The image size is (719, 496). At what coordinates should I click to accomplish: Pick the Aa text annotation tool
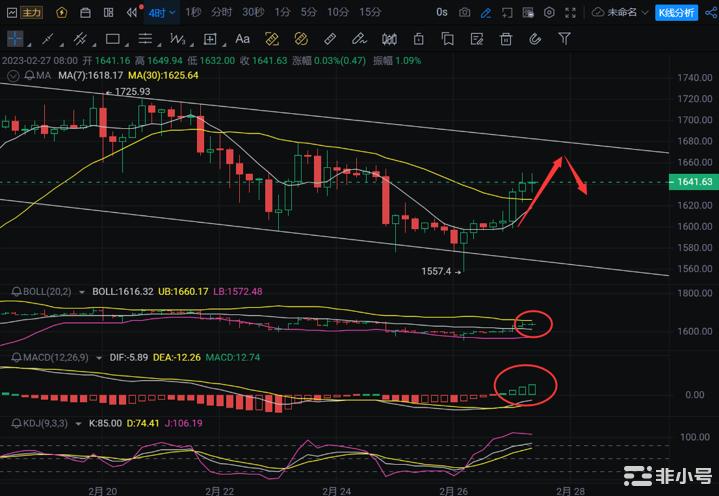(x=241, y=39)
